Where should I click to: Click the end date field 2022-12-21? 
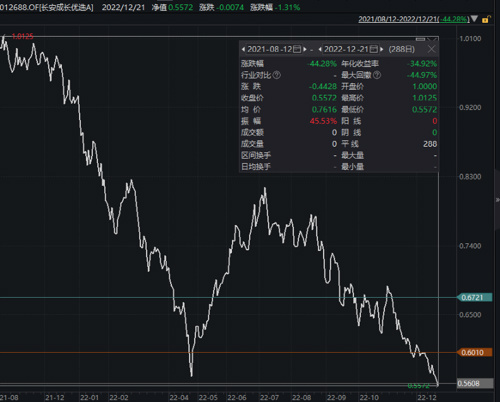point(346,49)
